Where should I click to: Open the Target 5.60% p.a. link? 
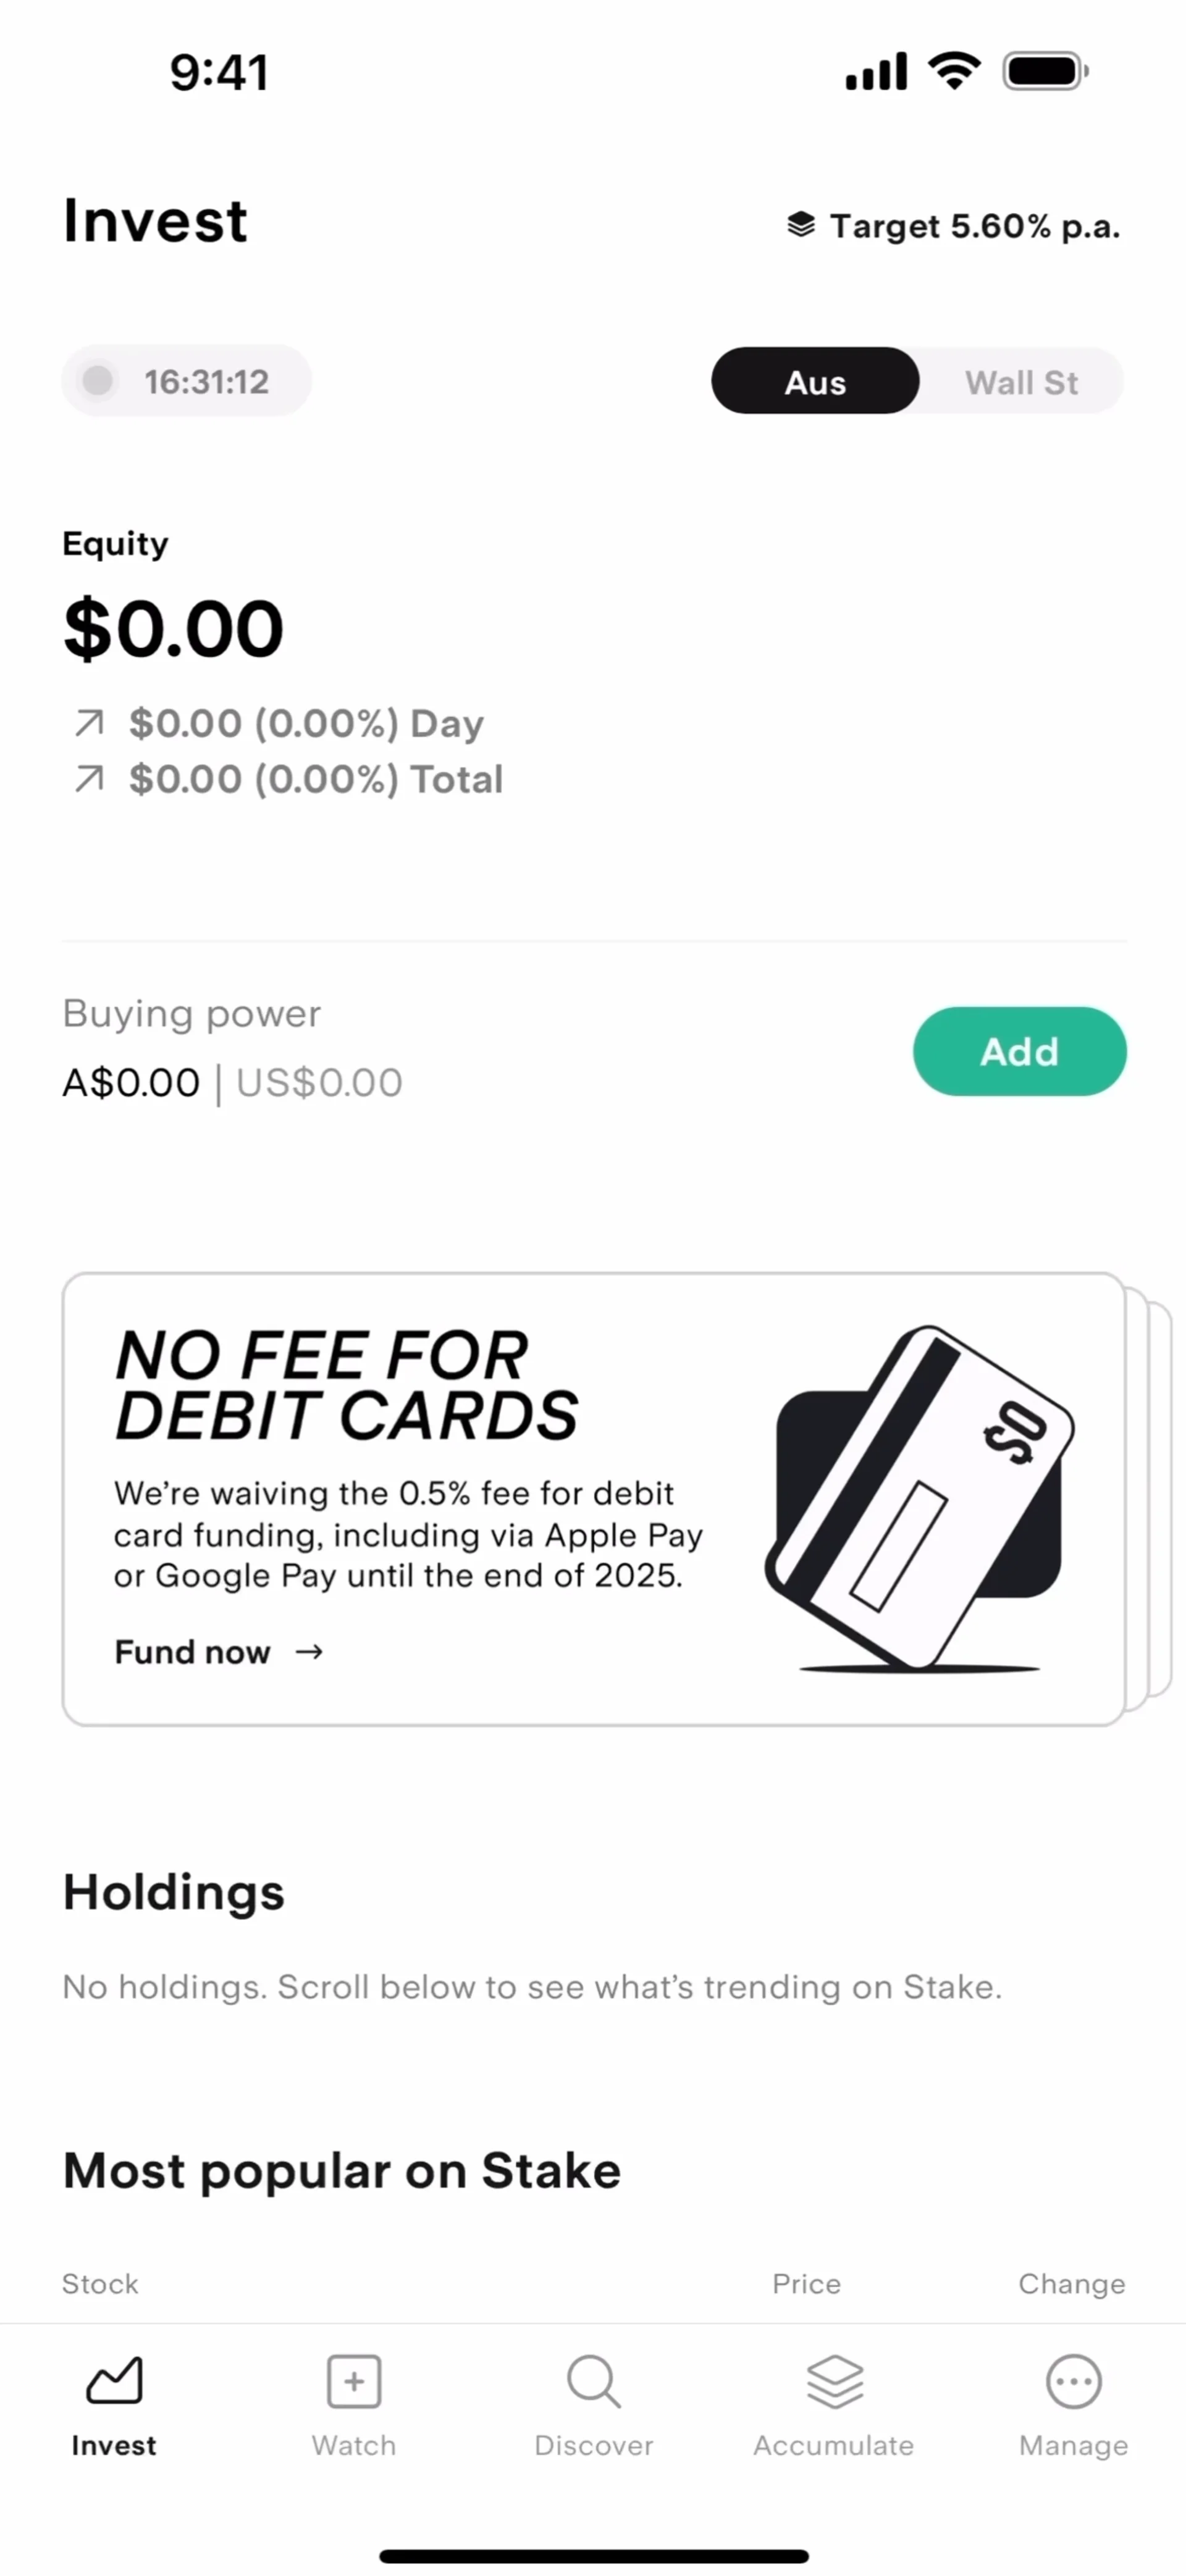(974, 226)
